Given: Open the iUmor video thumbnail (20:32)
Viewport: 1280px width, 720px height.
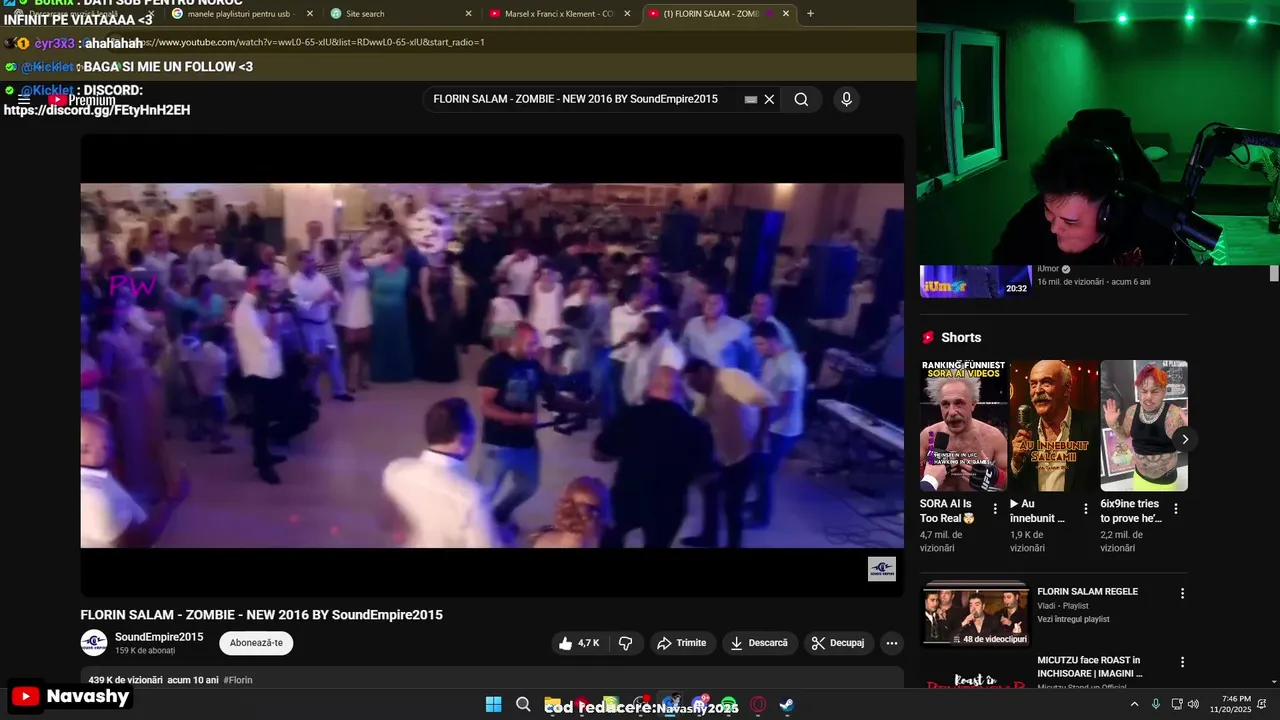Looking at the screenshot, I should [x=975, y=281].
